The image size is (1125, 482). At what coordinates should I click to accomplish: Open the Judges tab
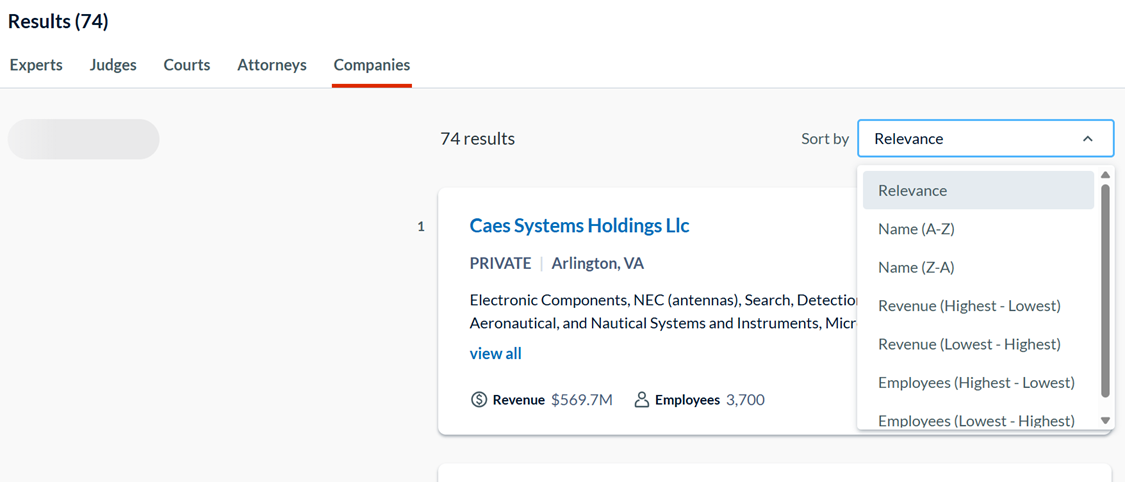[113, 65]
